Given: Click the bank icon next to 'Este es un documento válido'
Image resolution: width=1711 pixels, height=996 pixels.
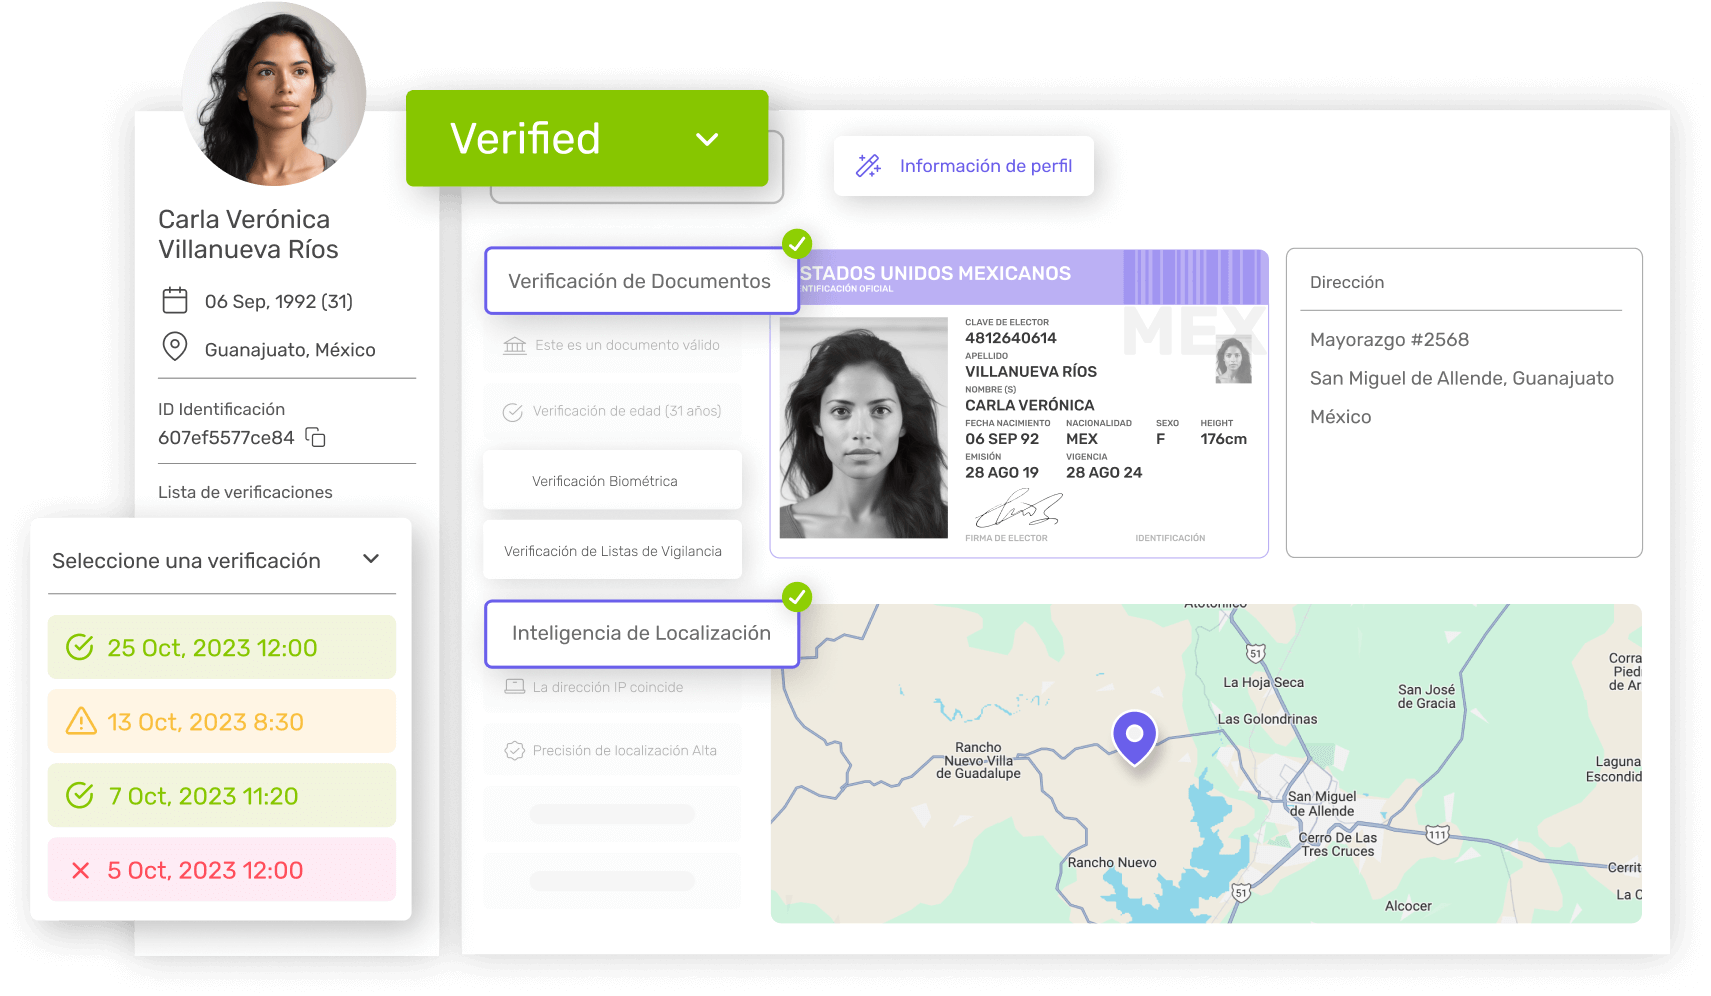Looking at the screenshot, I should 513,345.
